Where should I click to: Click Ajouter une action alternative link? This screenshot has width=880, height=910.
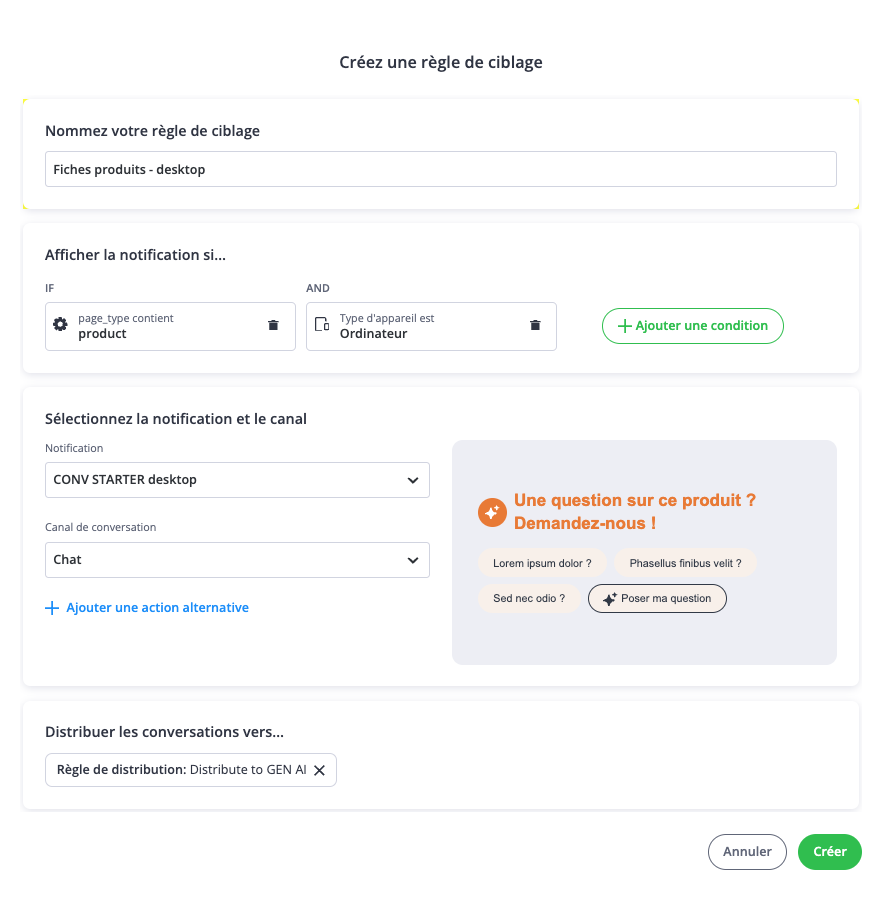pos(157,608)
